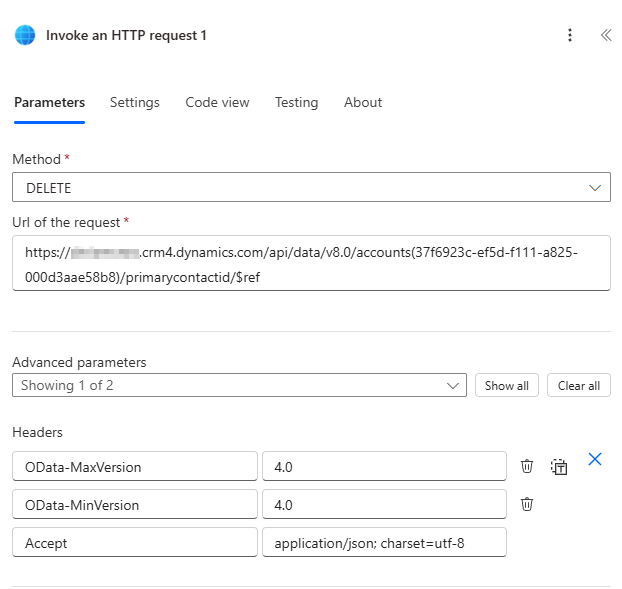Edit the OData-MinVersion value field

[384, 505]
